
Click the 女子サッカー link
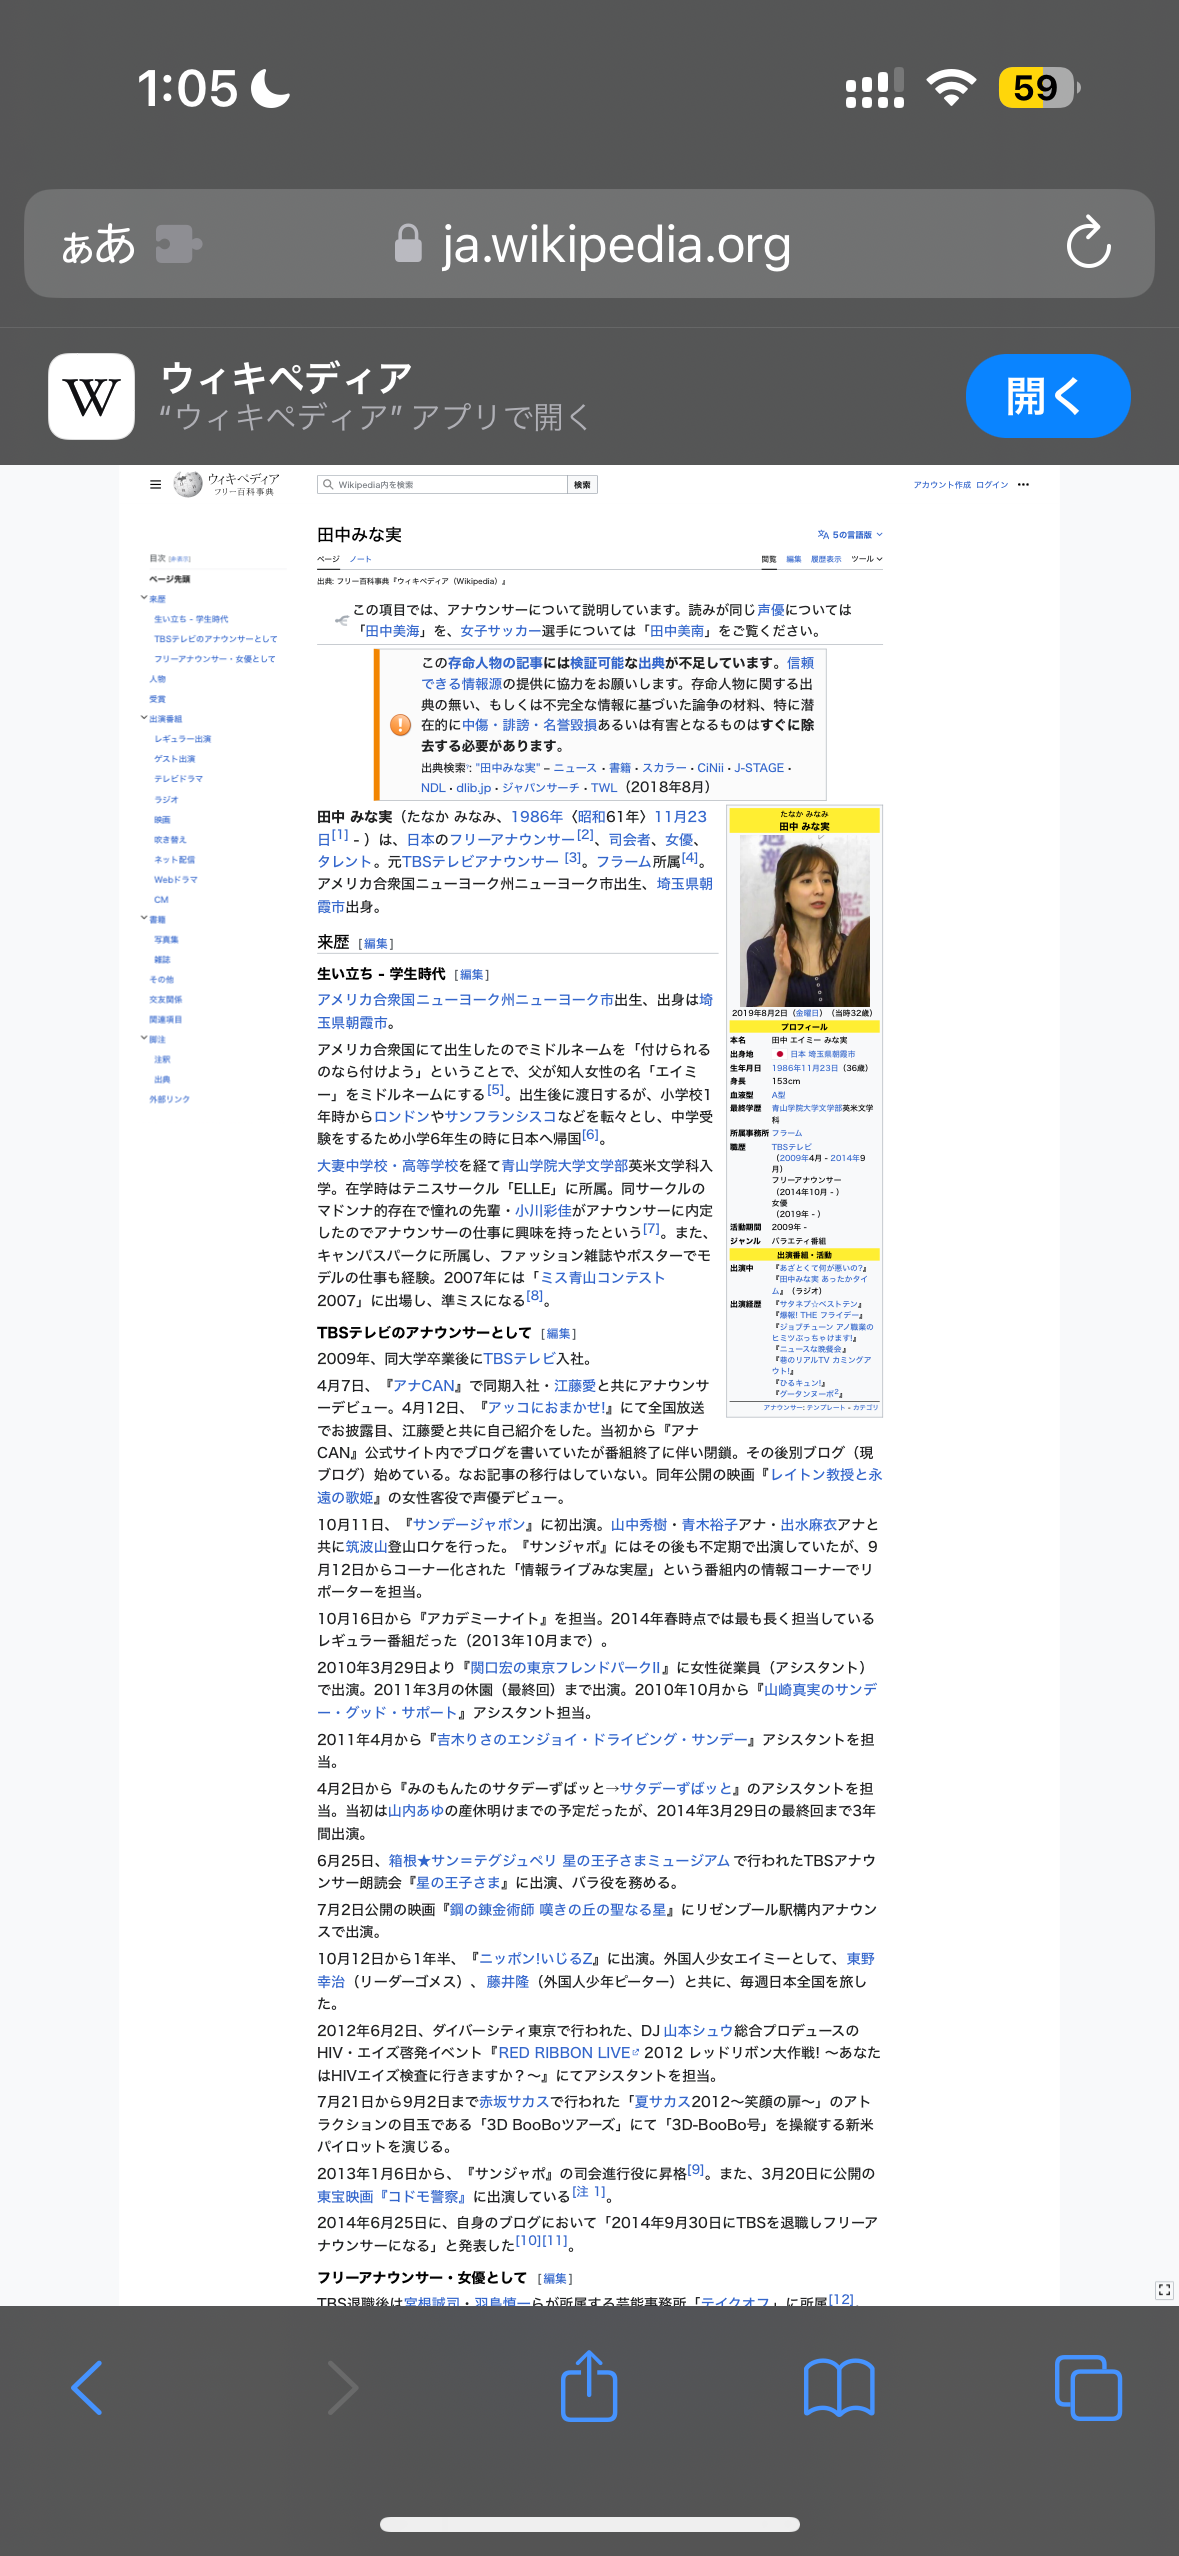(x=501, y=631)
